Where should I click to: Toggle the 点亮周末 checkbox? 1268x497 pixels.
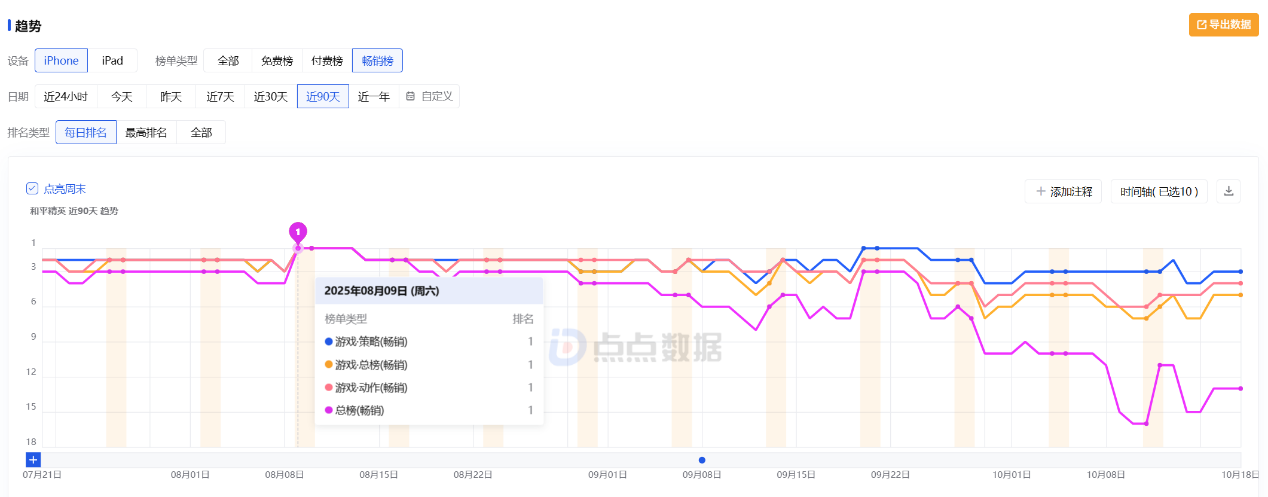[32, 188]
